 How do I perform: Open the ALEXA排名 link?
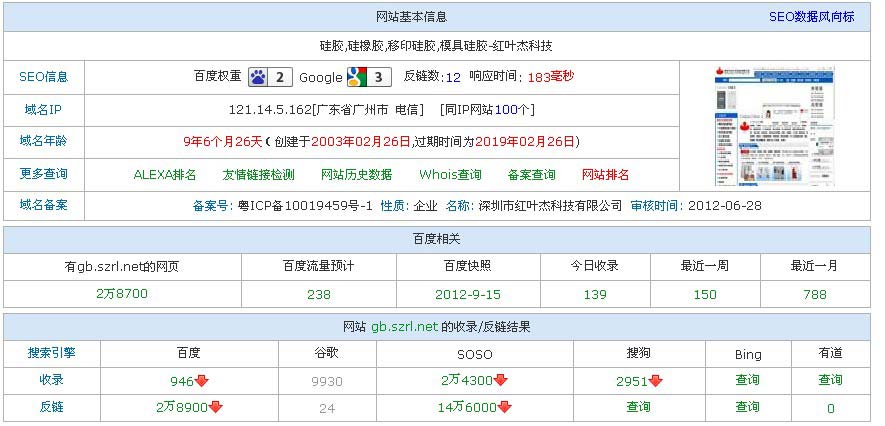(x=165, y=175)
